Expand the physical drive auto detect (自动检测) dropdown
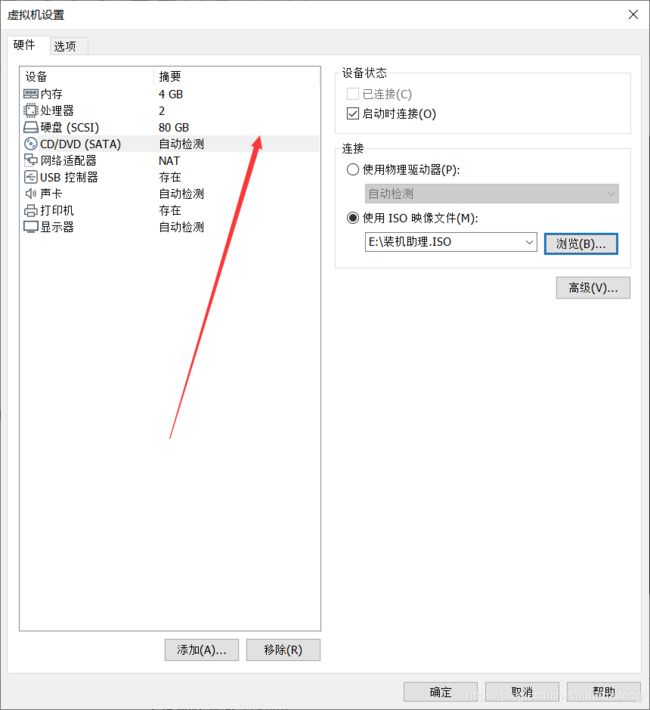 tap(491, 194)
